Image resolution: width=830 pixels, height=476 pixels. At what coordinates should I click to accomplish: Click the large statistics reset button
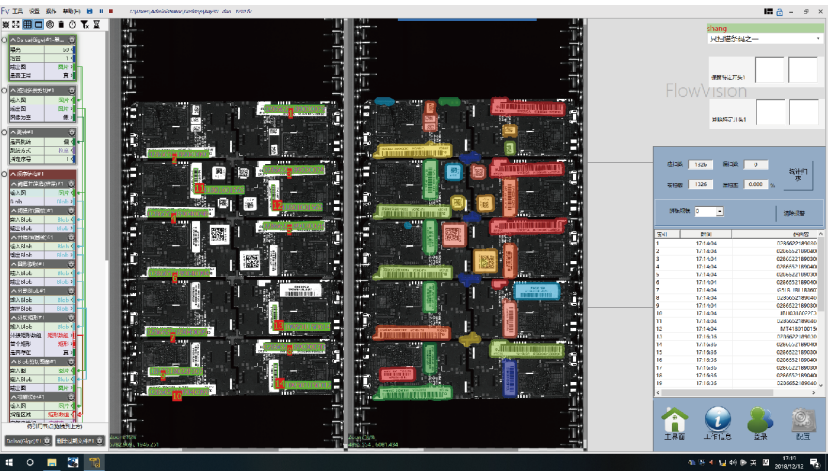[798, 175]
